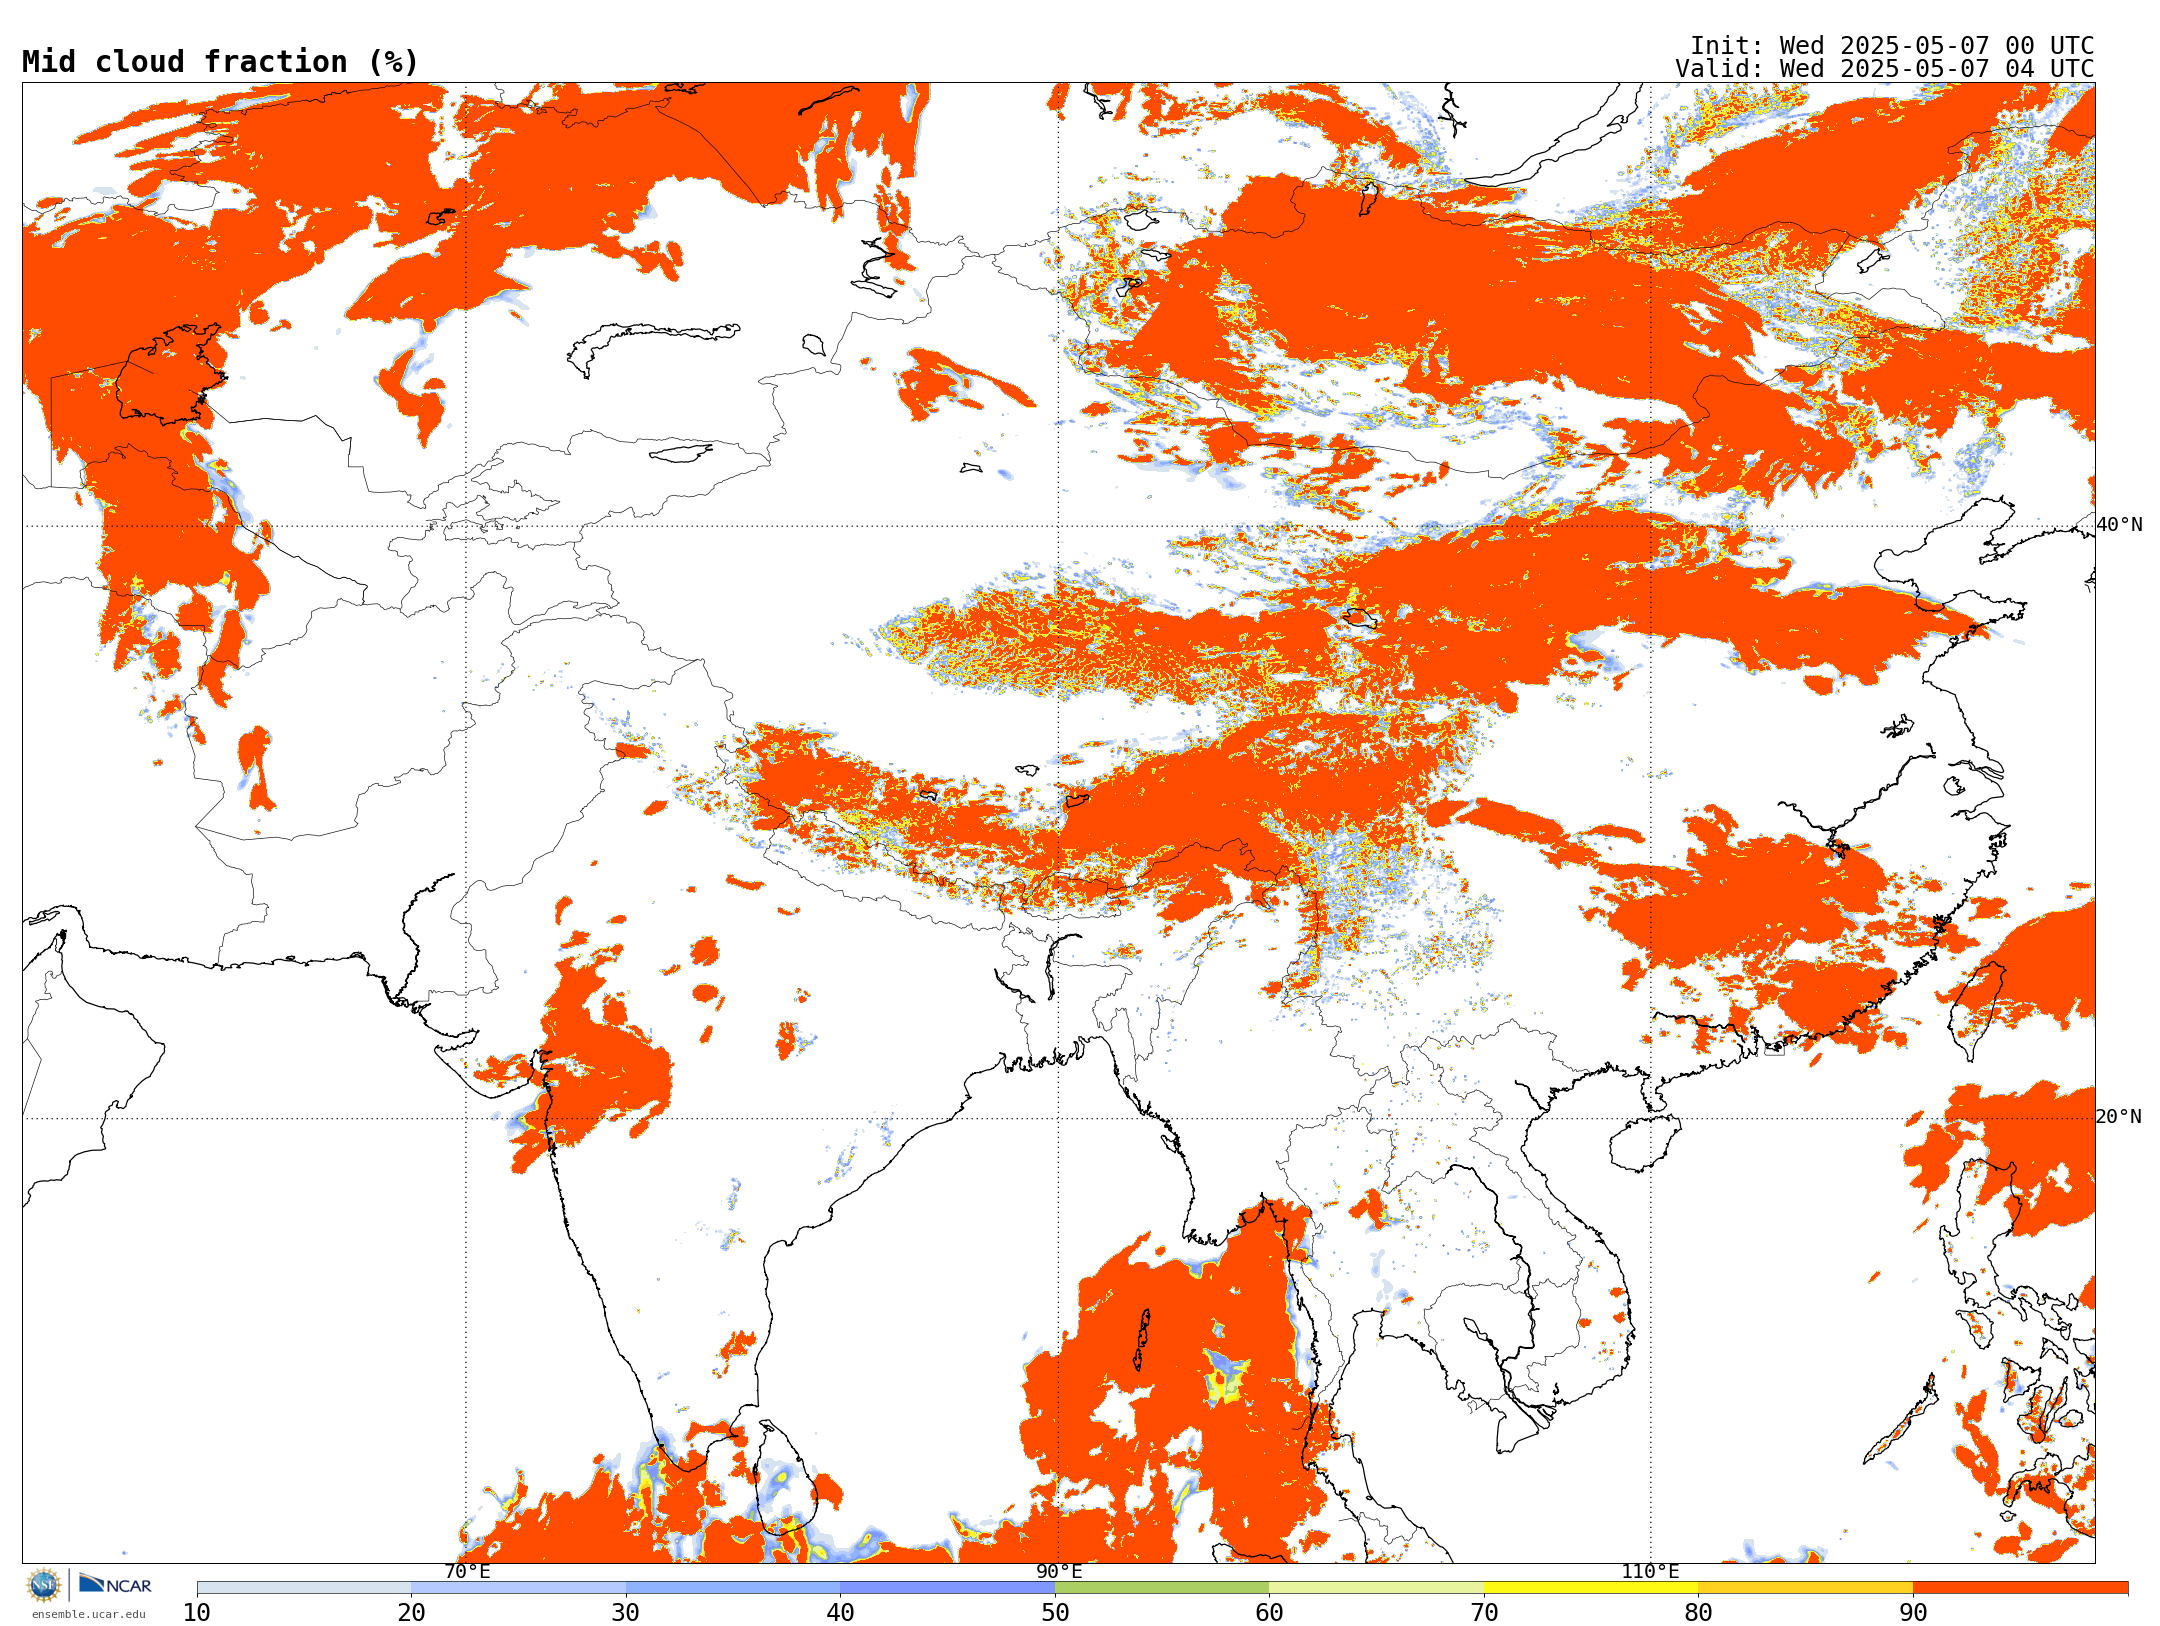The width and height of the screenshot is (2160, 1626).
Task: Click the yellow 70-80 colorbar segment
Action: pyautogui.click(x=1591, y=1587)
